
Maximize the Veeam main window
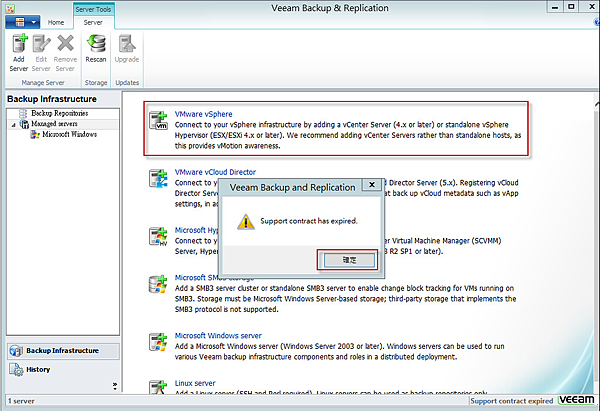click(x=571, y=7)
